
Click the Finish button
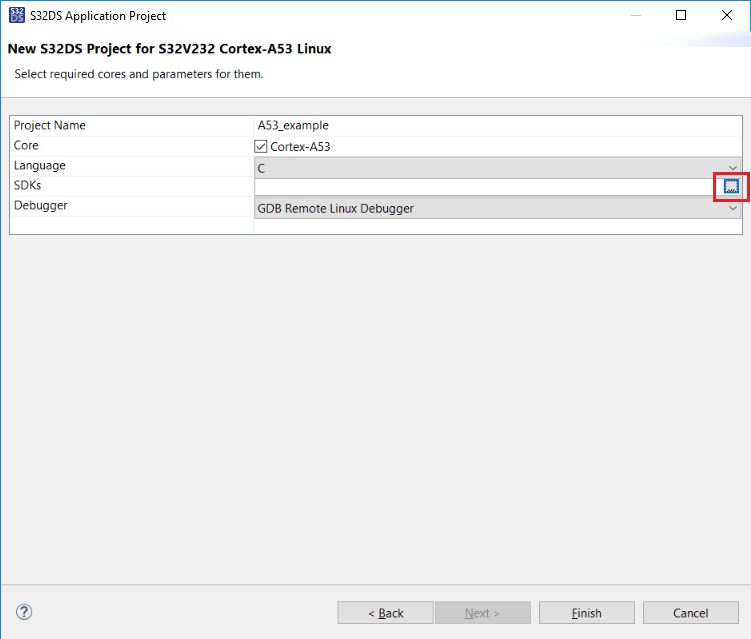(587, 613)
